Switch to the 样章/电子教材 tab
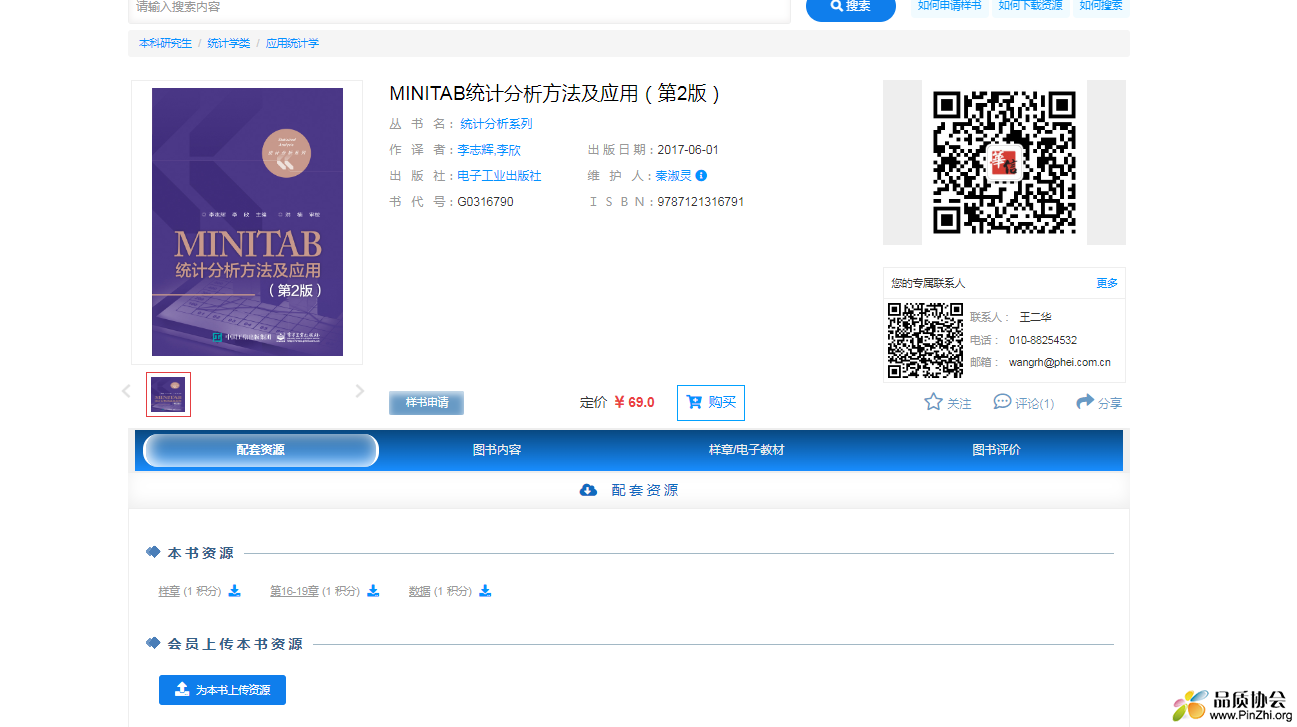 coord(746,450)
